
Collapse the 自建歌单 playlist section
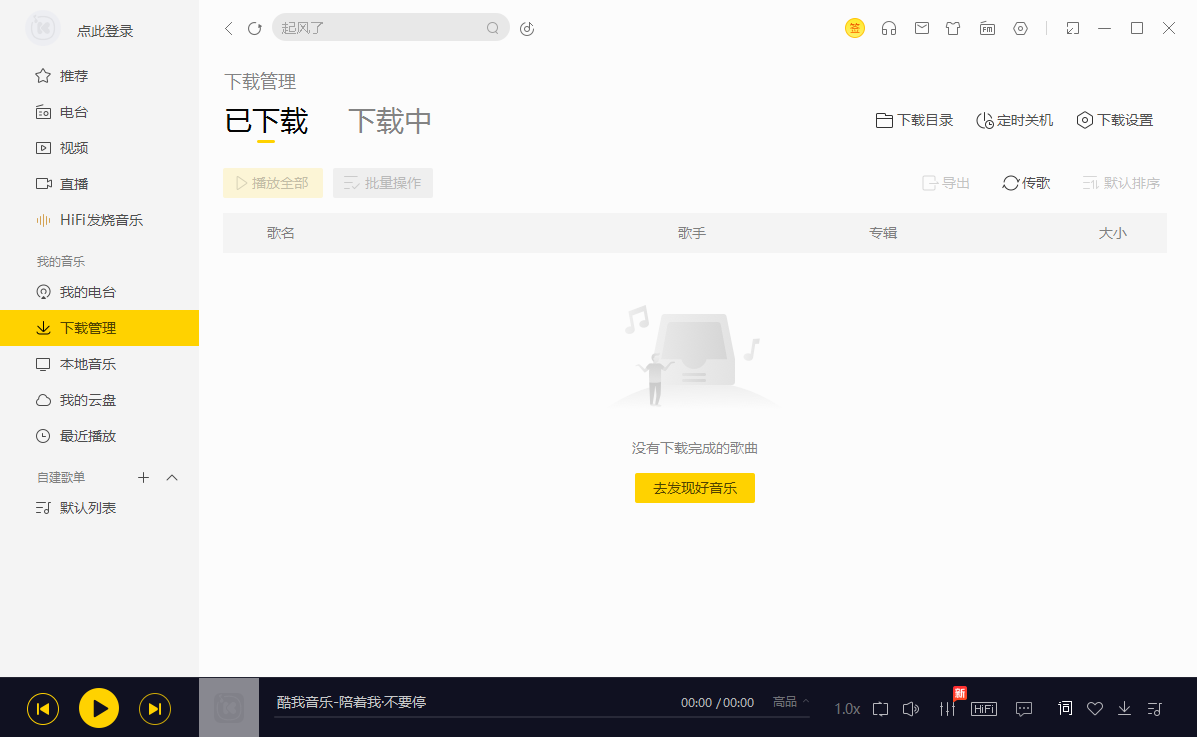[172, 477]
